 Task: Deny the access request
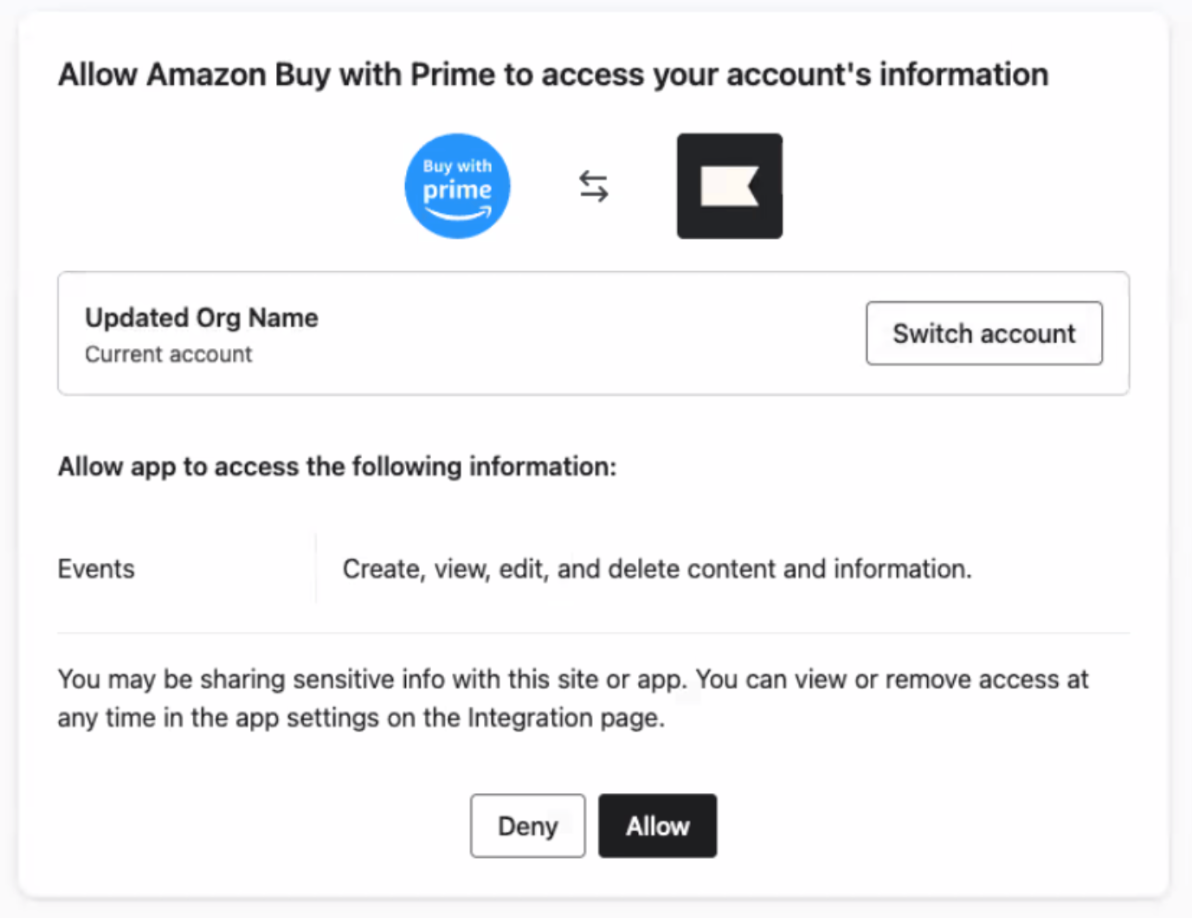(527, 826)
